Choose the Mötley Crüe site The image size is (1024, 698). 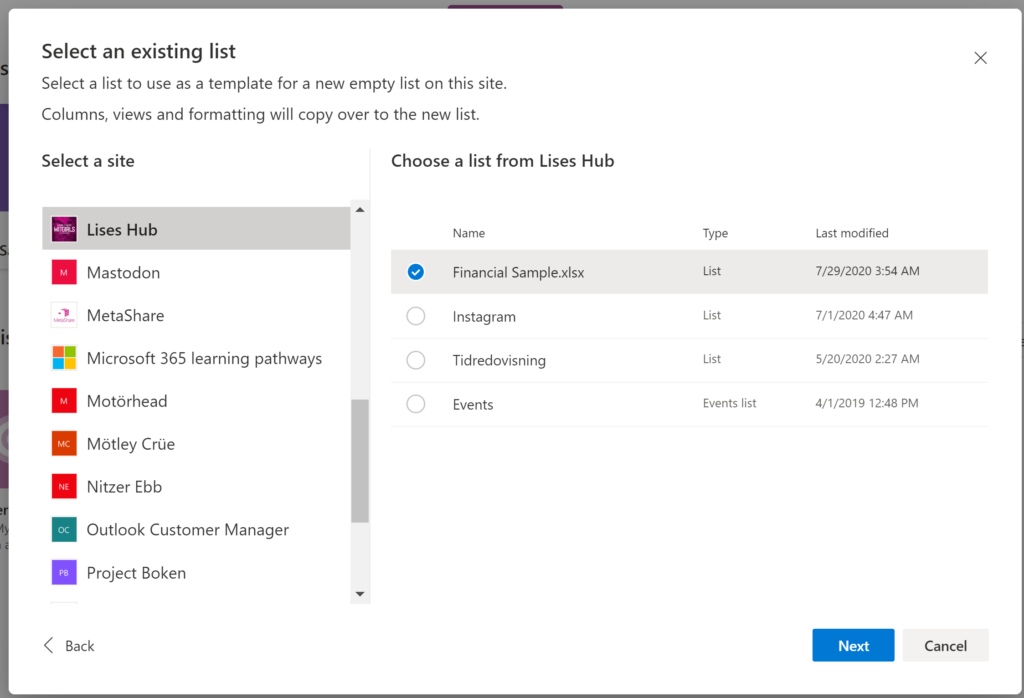[196, 444]
